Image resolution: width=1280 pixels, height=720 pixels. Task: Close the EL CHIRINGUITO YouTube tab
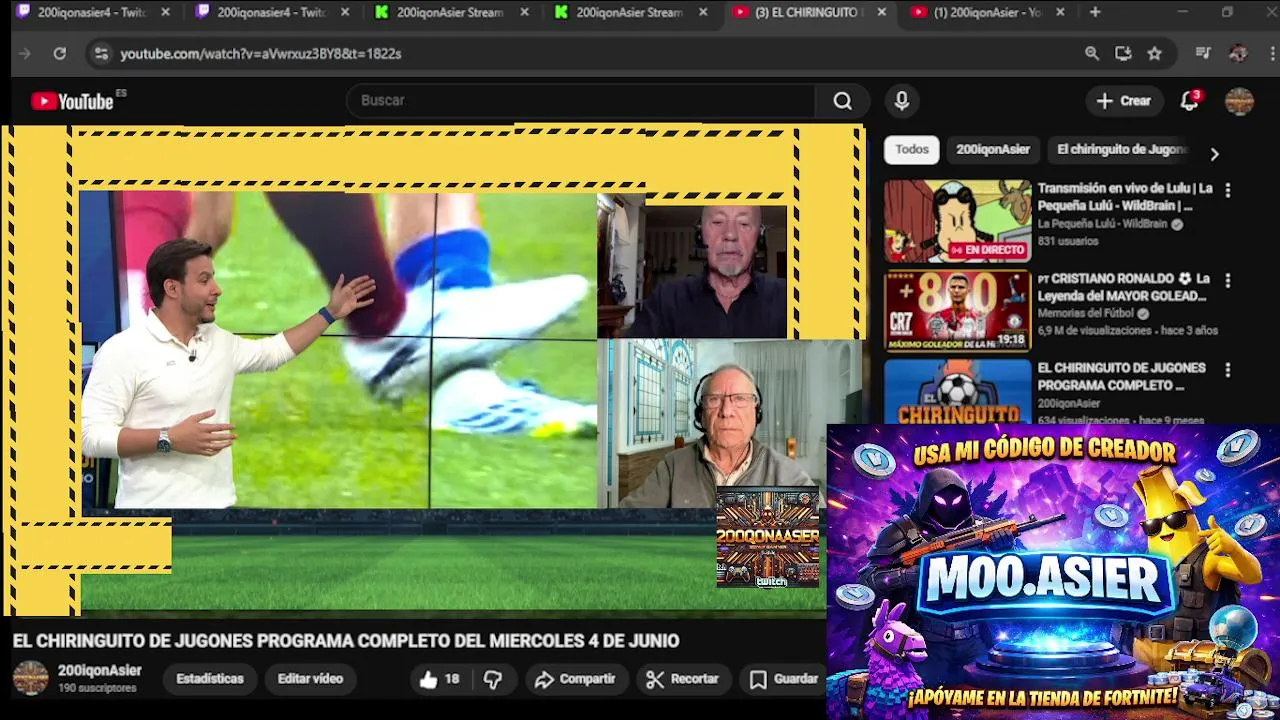click(x=881, y=12)
